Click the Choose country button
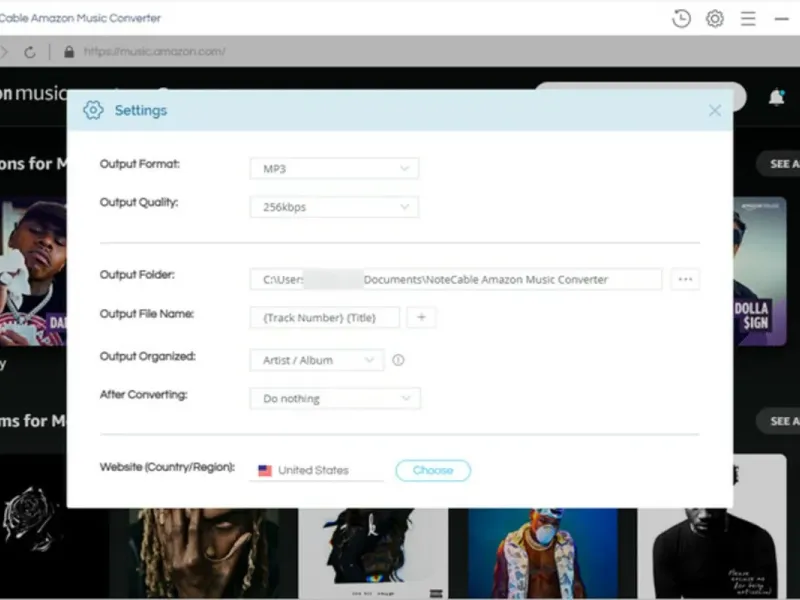 pyautogui.click(x=433, y=470)
